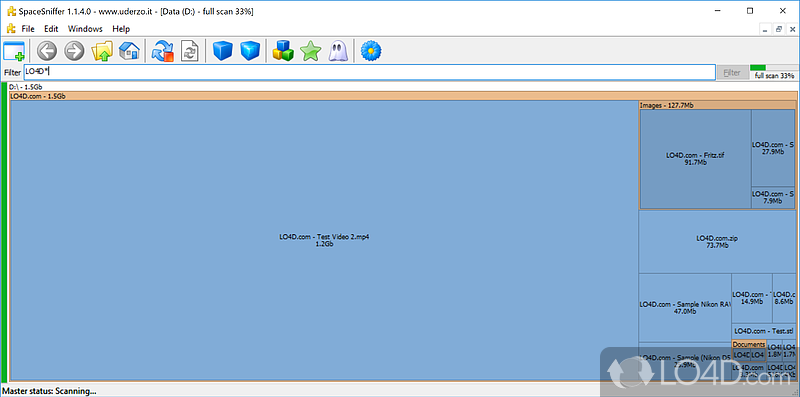Show less detail using darker cube
Screen dimensions: 800x397
pos(222,51)
